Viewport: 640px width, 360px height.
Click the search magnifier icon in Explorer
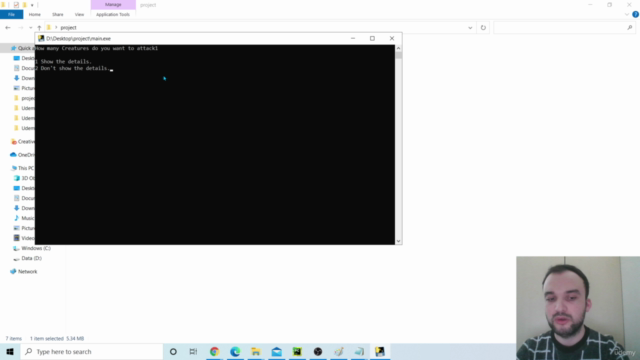tap(630, 28)
